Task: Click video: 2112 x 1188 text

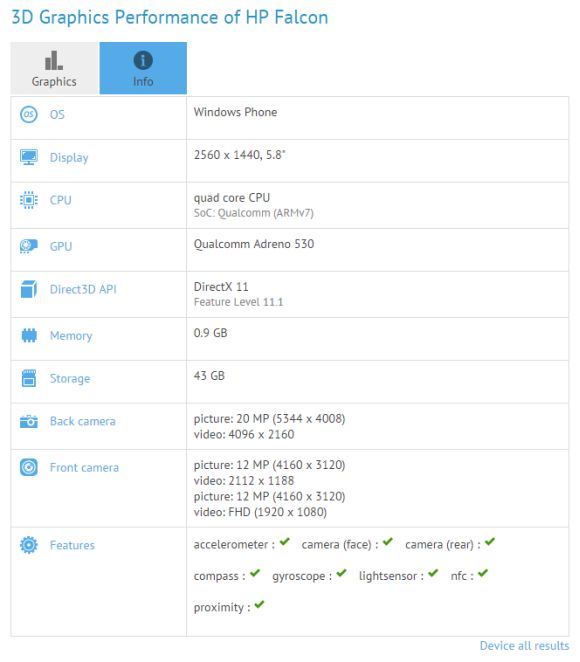Action: coord(244,481)
